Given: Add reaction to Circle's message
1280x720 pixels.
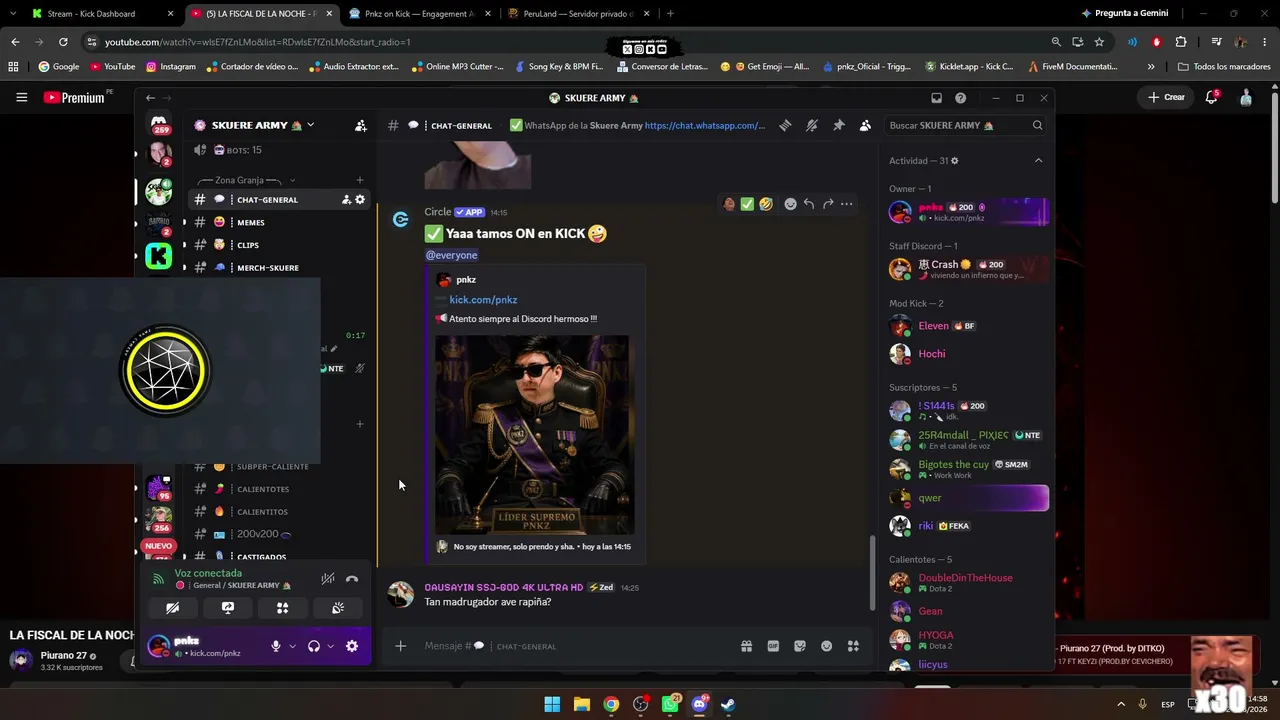Looking at the screenshot, I should [x=790, y=204].
